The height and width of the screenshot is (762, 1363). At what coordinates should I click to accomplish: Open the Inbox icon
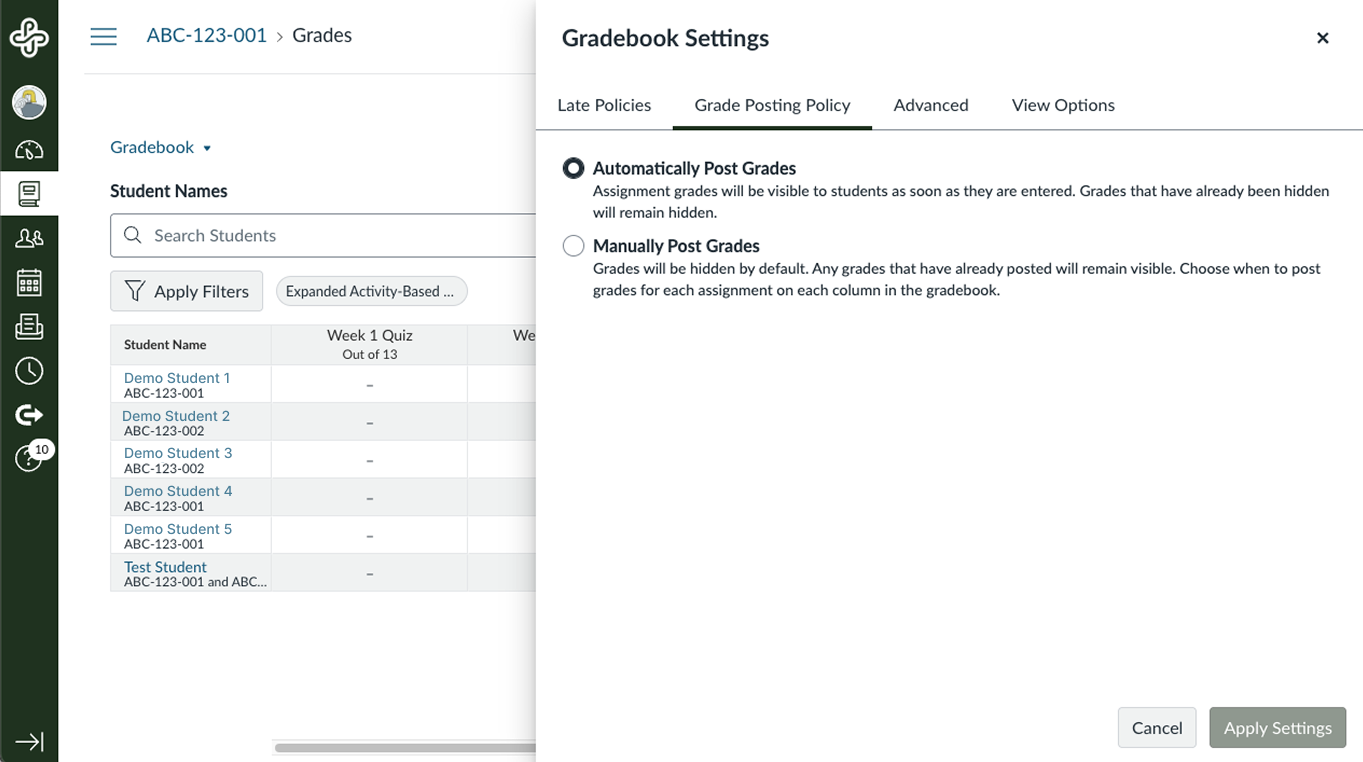pyautogui.click(x=29, y=326)
